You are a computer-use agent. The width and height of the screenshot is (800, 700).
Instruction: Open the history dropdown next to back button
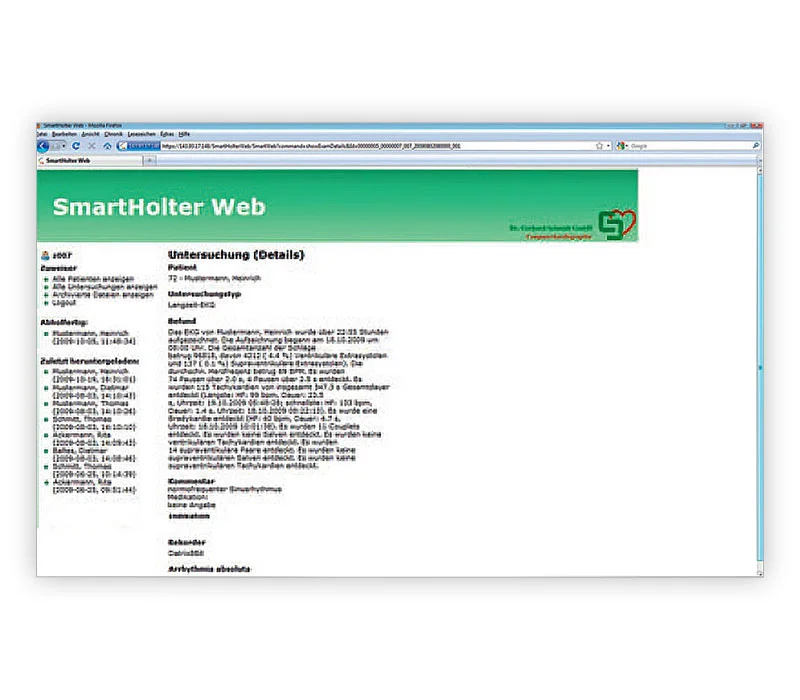coord(63,146)
